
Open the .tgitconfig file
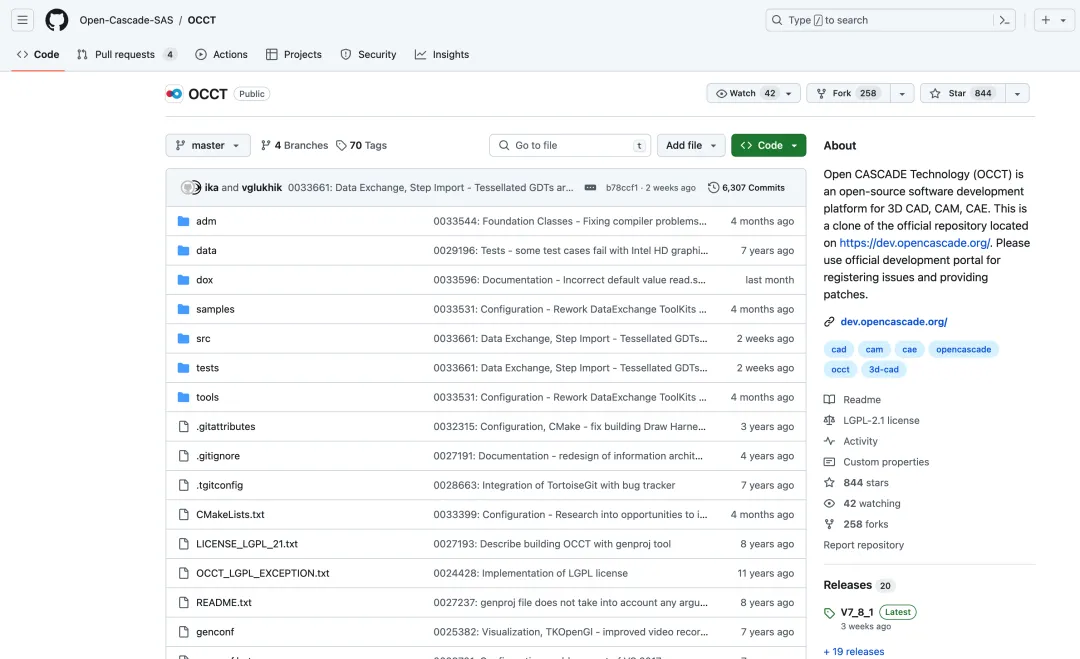click(219, 485)
